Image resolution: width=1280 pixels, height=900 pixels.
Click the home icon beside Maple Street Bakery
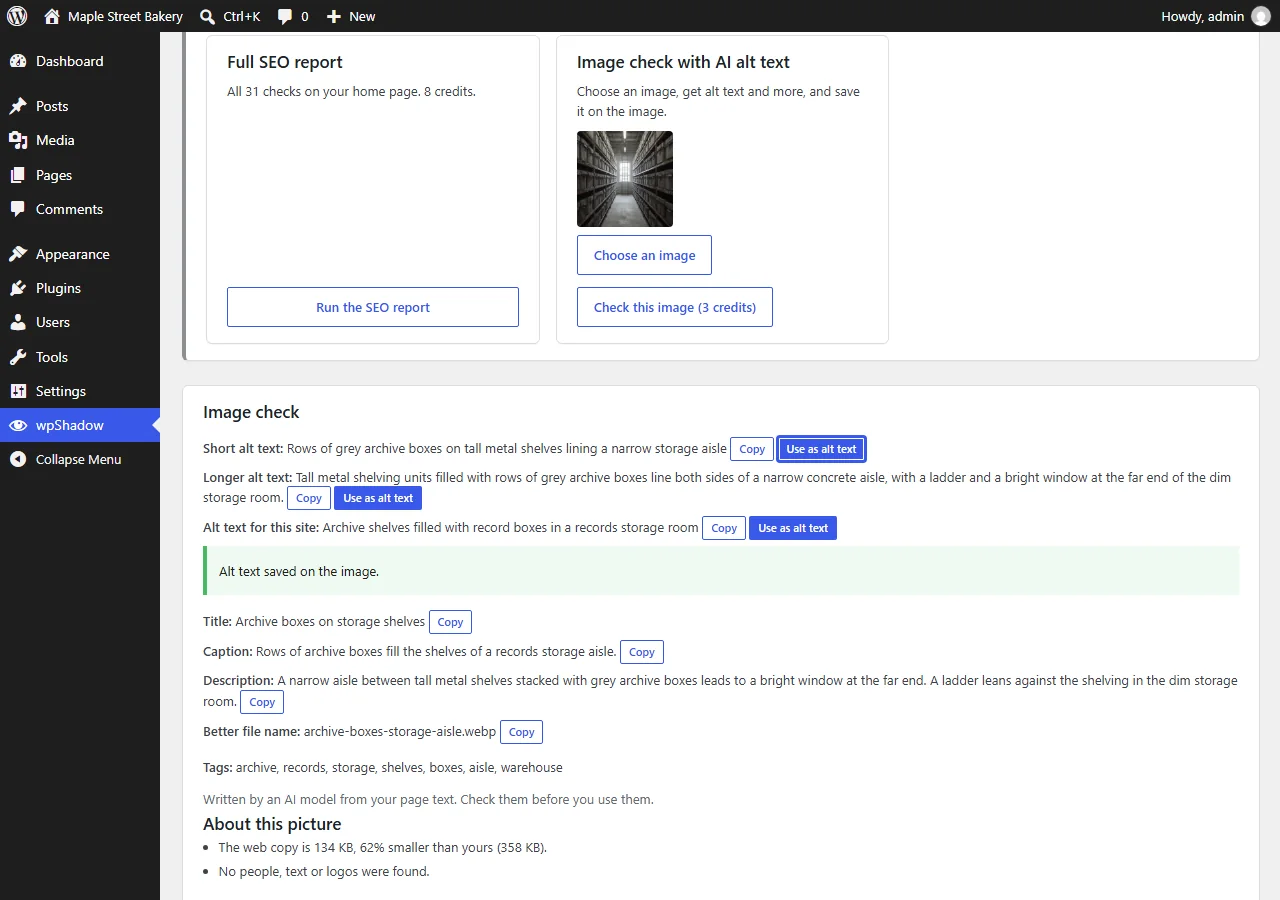(x=52, y=16)
